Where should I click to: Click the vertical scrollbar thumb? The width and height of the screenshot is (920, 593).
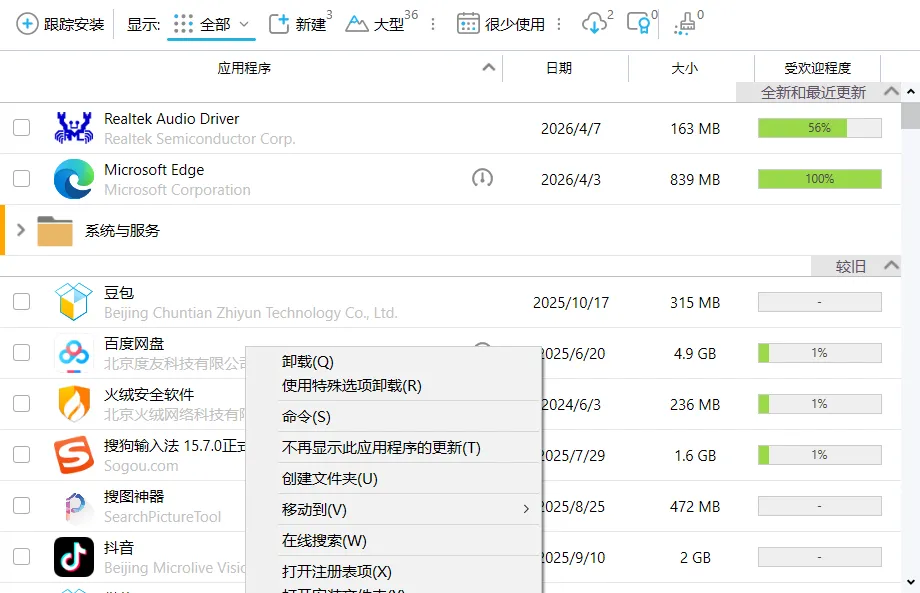(x=911, y=116)
